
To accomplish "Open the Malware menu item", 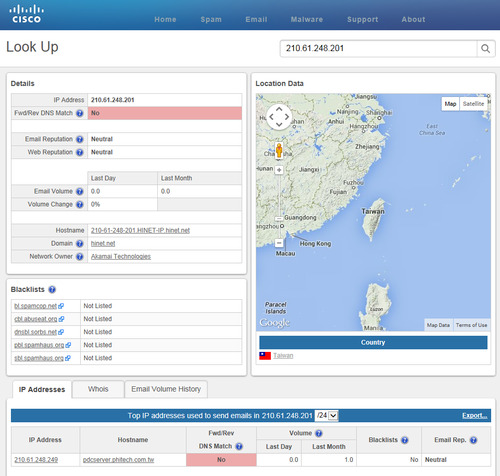I will (x=307, y=19).
